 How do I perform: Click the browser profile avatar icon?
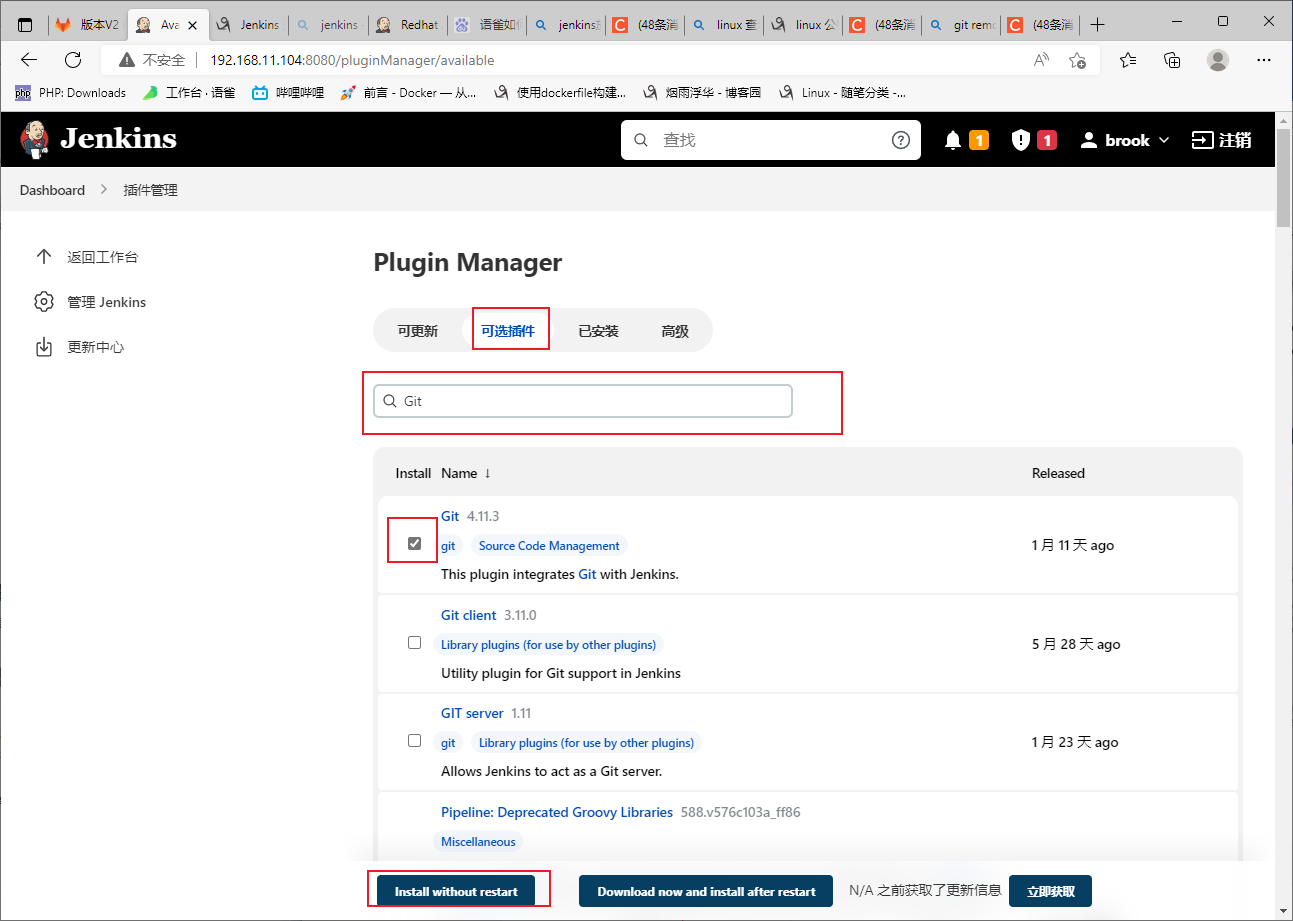pos(1218,60)
